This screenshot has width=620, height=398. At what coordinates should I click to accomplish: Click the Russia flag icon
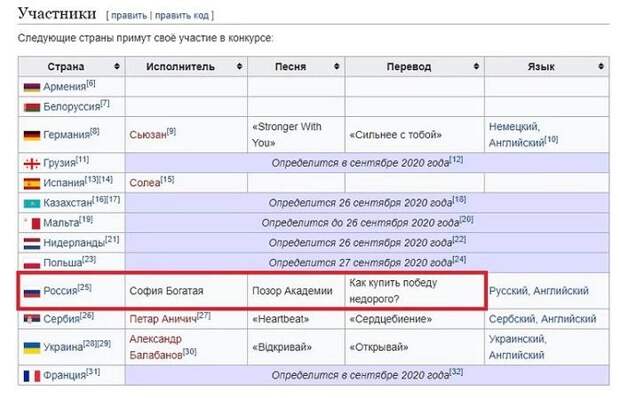click(x=32, y=292)
